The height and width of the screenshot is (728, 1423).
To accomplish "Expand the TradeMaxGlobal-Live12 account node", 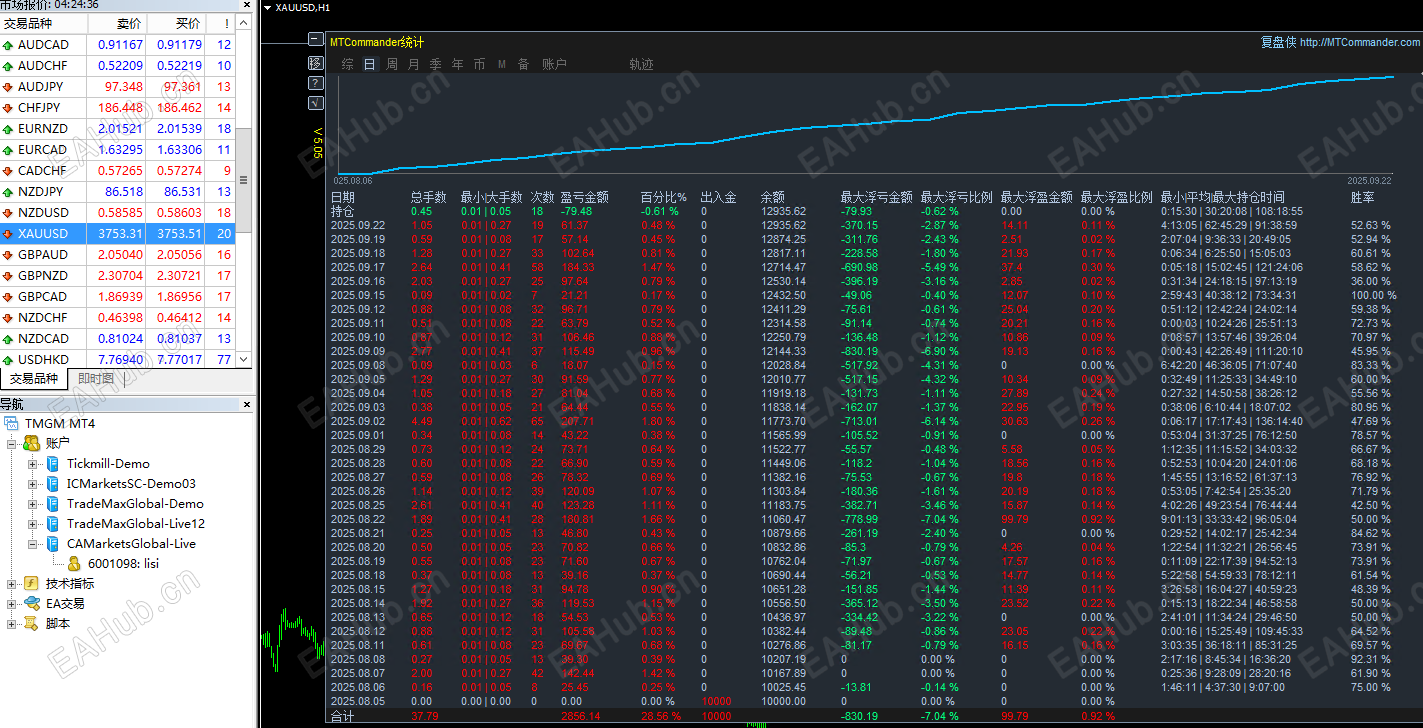I will tap(33, 523).
